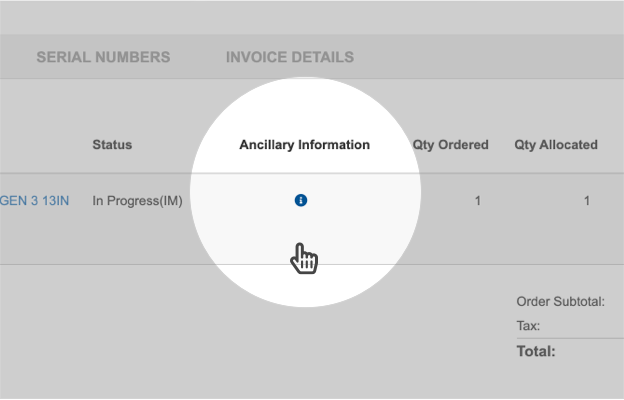
Task: Click the blue ancillary information info icon
Action: 301,201
